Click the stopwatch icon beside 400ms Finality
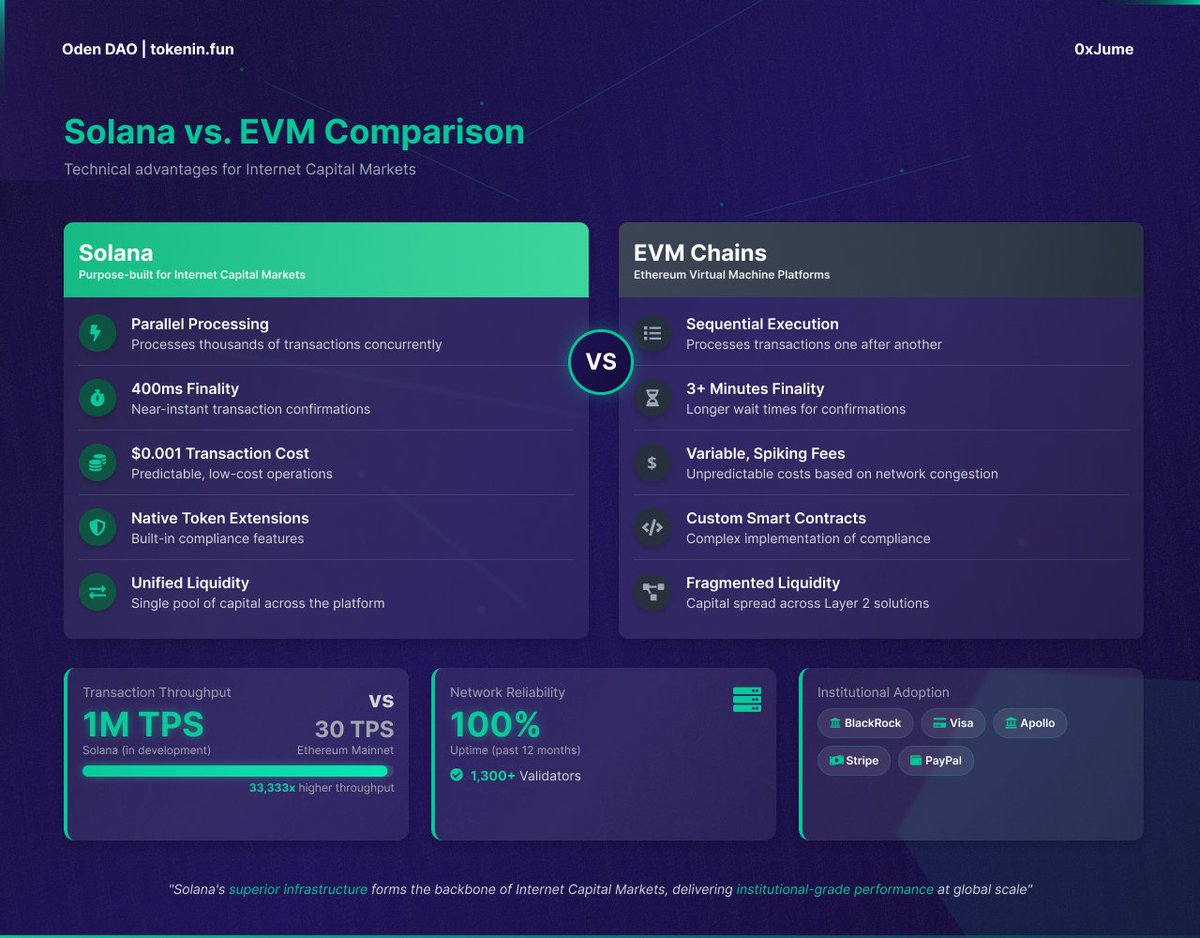The height and width of the screenshot is (938, 1200). [x=97, y=398]
